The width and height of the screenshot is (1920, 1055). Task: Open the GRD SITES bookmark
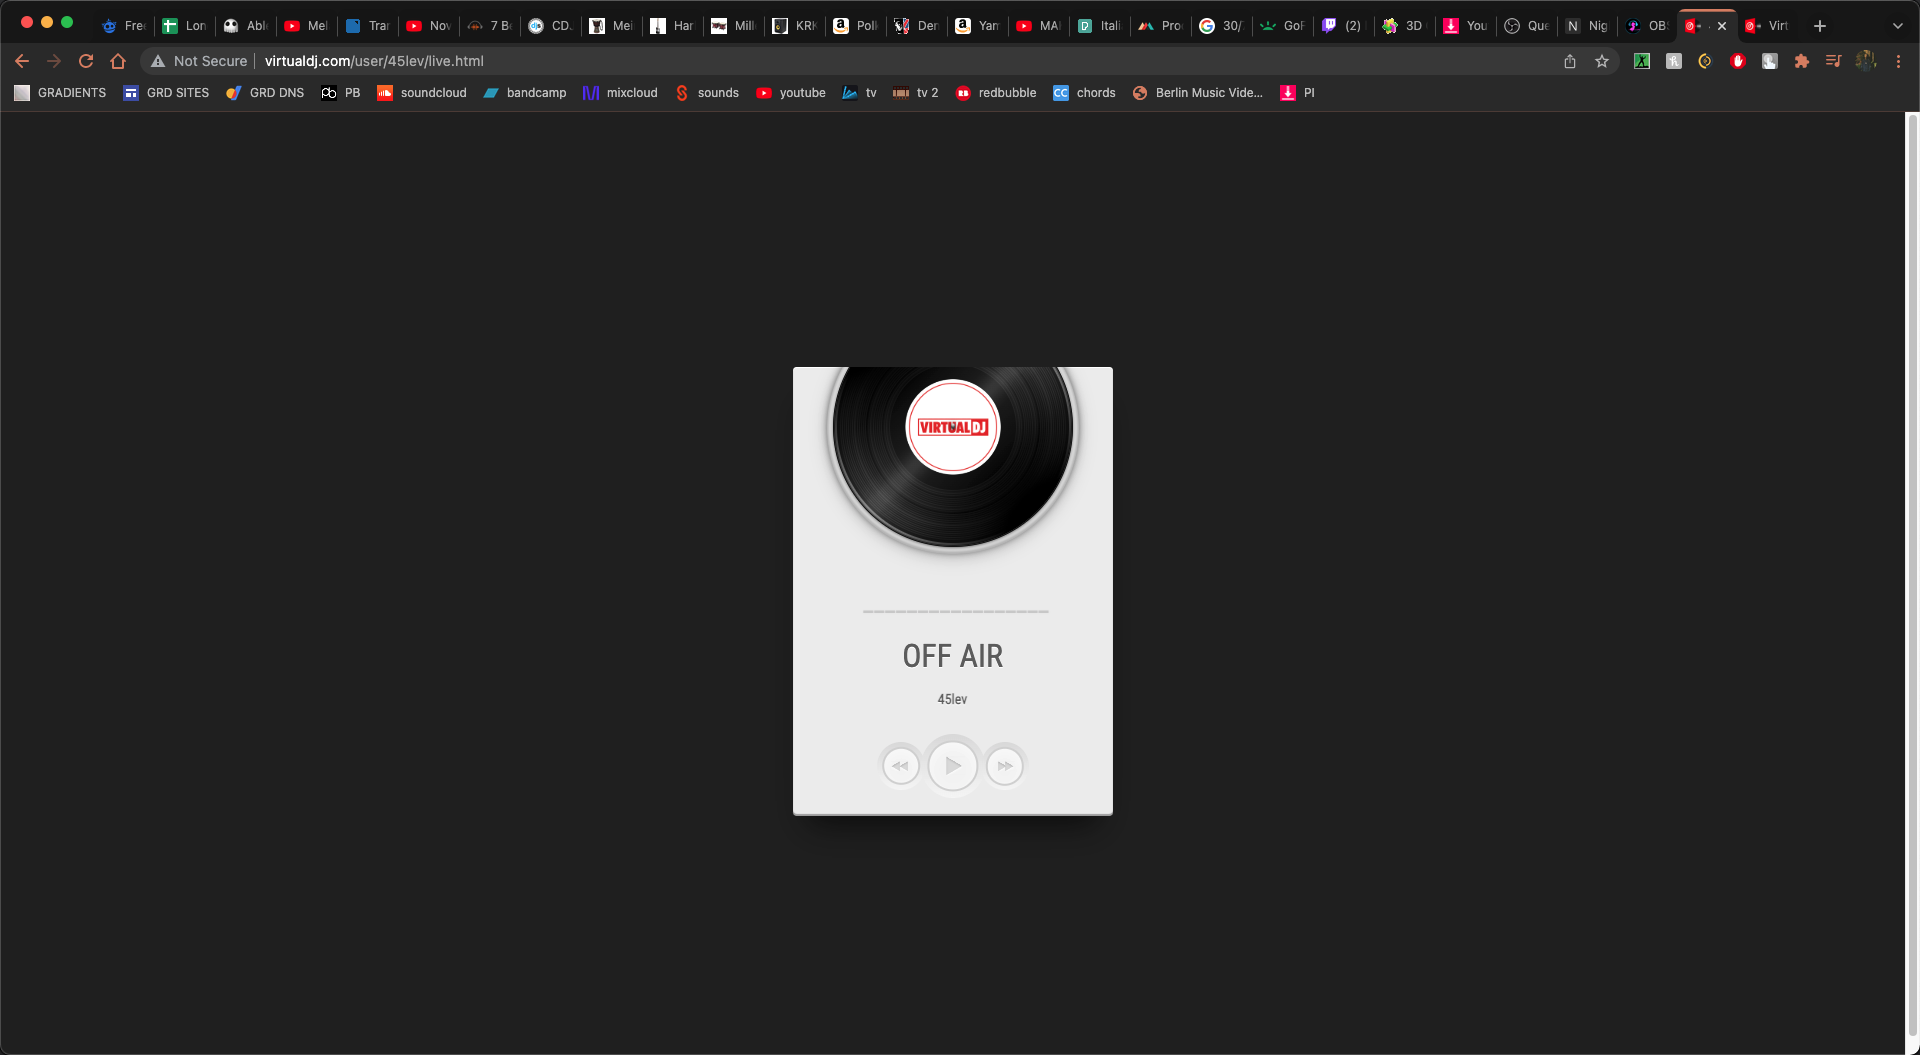coord(166,93)
